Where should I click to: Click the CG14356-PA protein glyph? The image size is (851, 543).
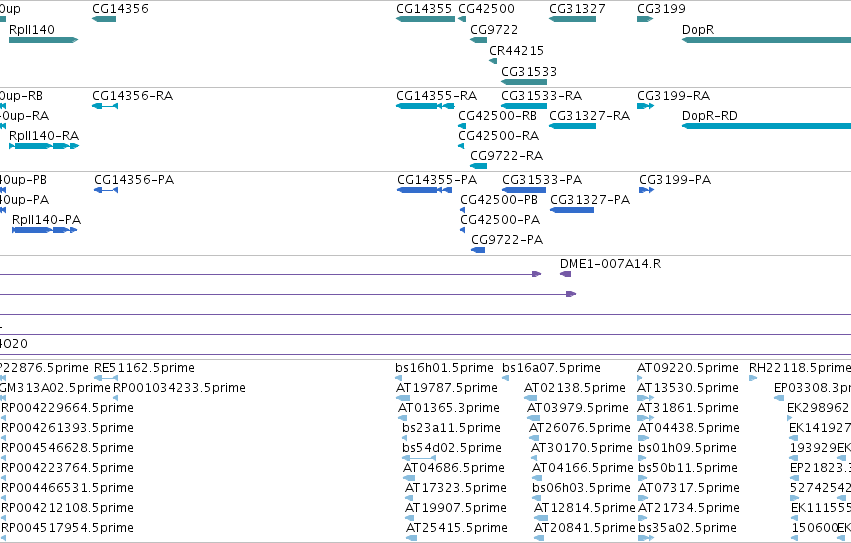(x=106, y=190)
